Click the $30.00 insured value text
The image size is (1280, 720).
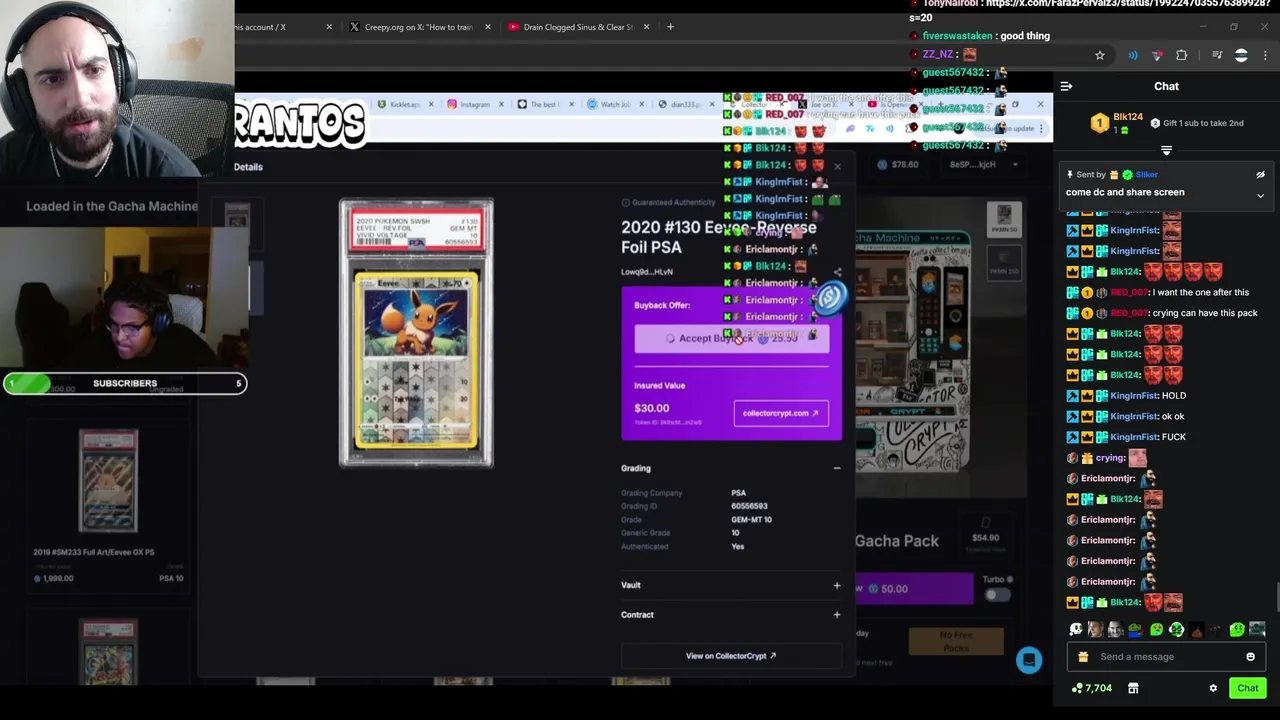pyautogui.click(x=651, y=408)
